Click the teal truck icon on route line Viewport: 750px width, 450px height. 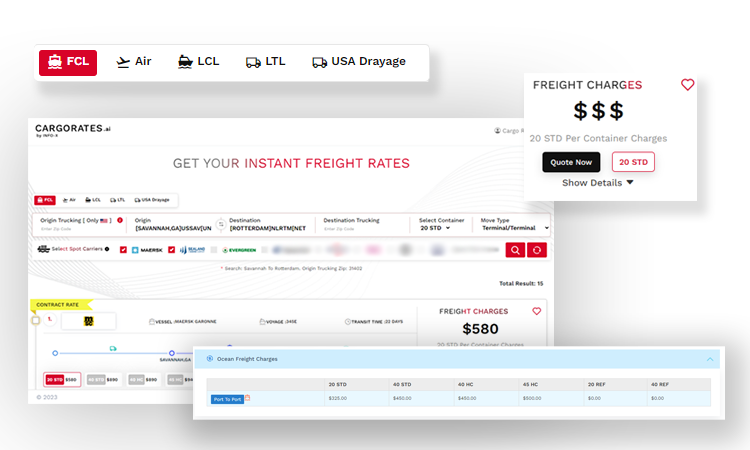113,348
